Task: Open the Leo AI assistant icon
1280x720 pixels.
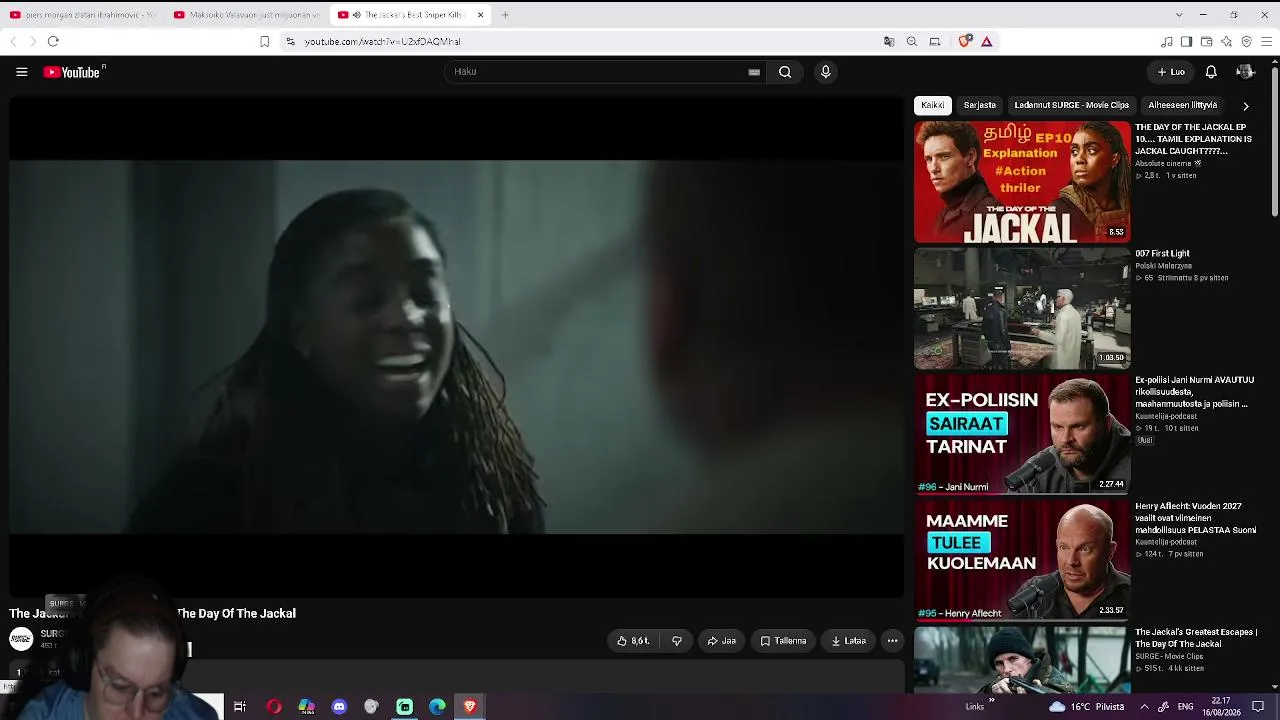Action: [x=1226, y=42]
